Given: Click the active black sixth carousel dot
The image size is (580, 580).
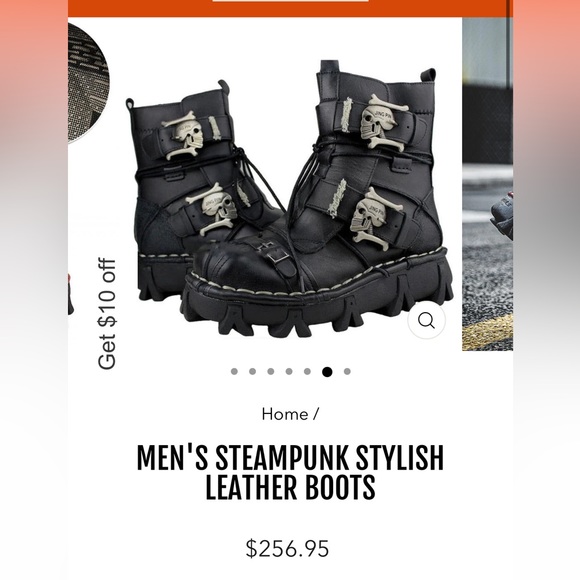Looking at the screenshot, I should 327,372.
